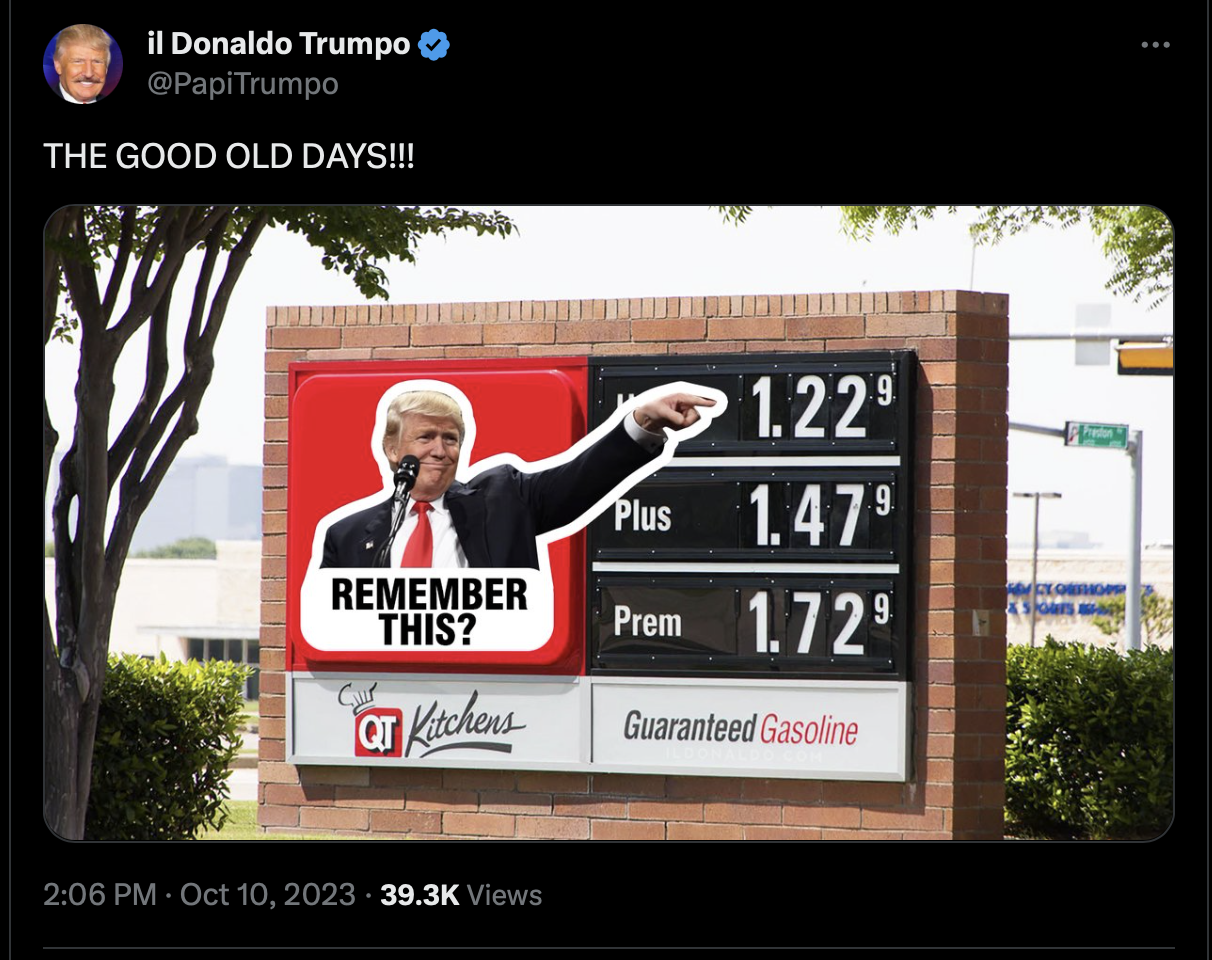Screen dimensions: 1212x960
Task: Click the Oct 10, 2023 date
Action: click(x=268, y=894)
